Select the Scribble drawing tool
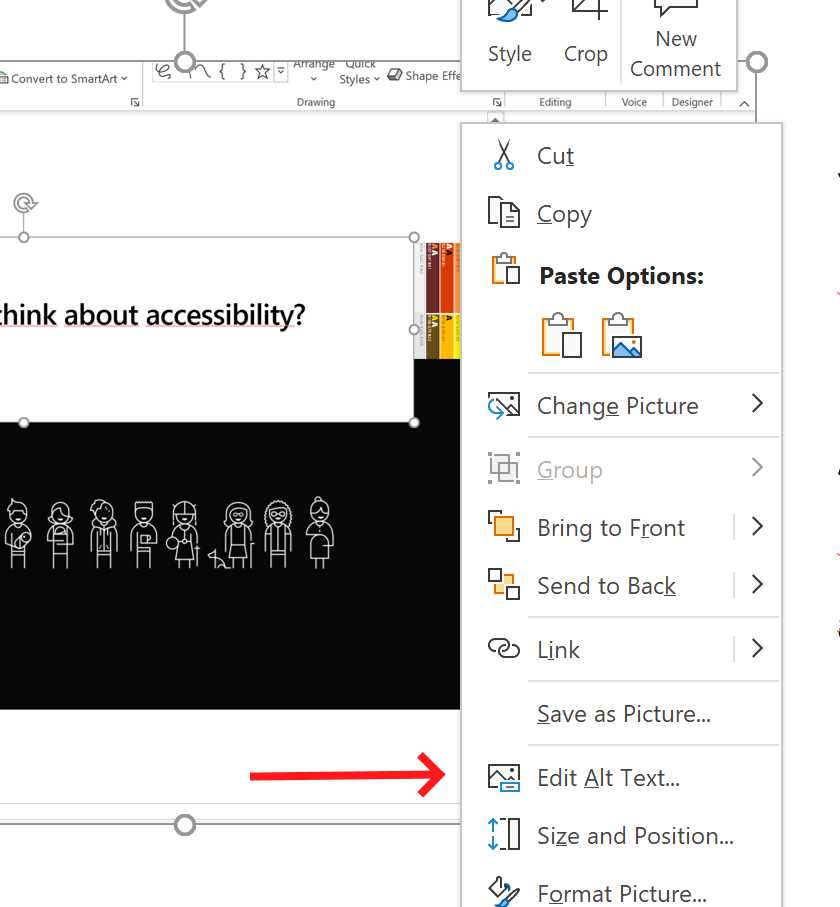The height and width of the screenshot is (907, 840). [162, 70]
